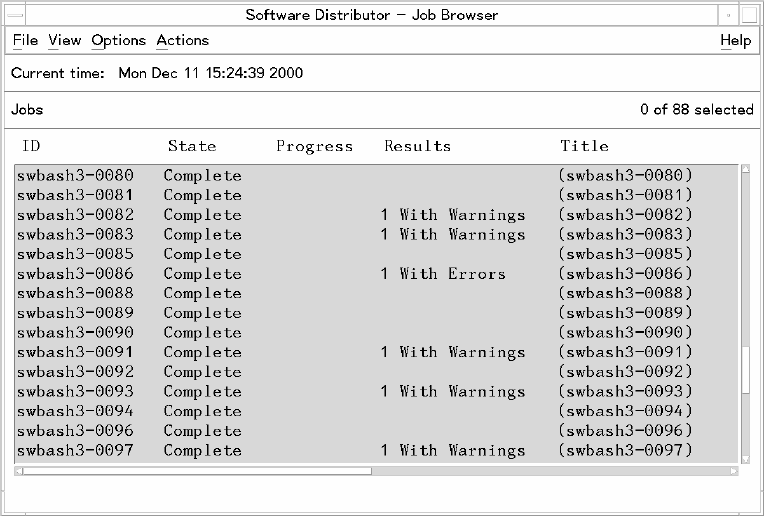Select job swbash3-0086 with errors

(x=75, y=274)
